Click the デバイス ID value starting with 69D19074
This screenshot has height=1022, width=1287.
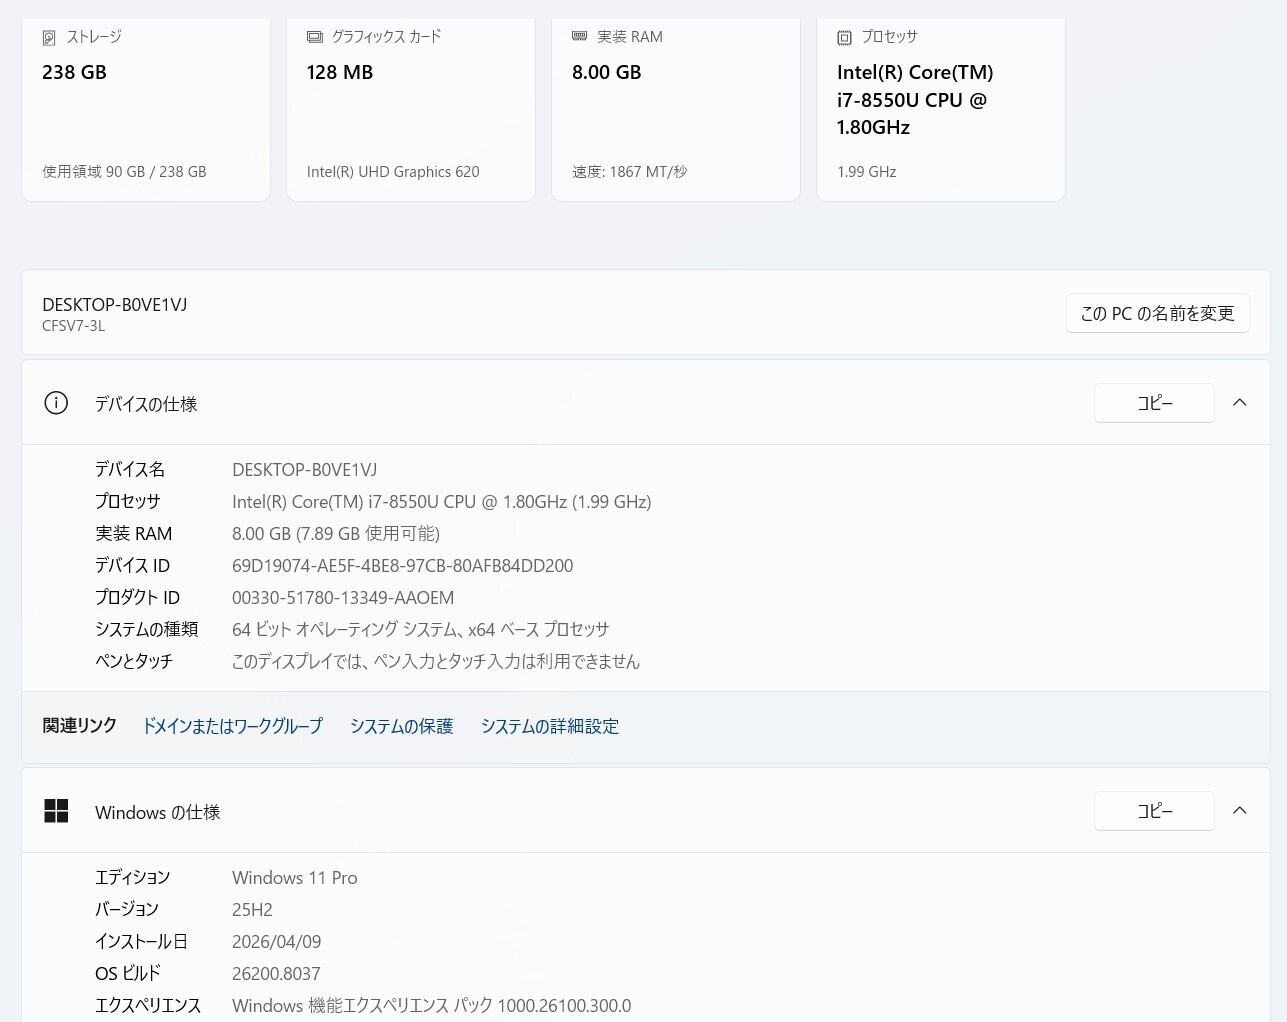coord(402,566)
